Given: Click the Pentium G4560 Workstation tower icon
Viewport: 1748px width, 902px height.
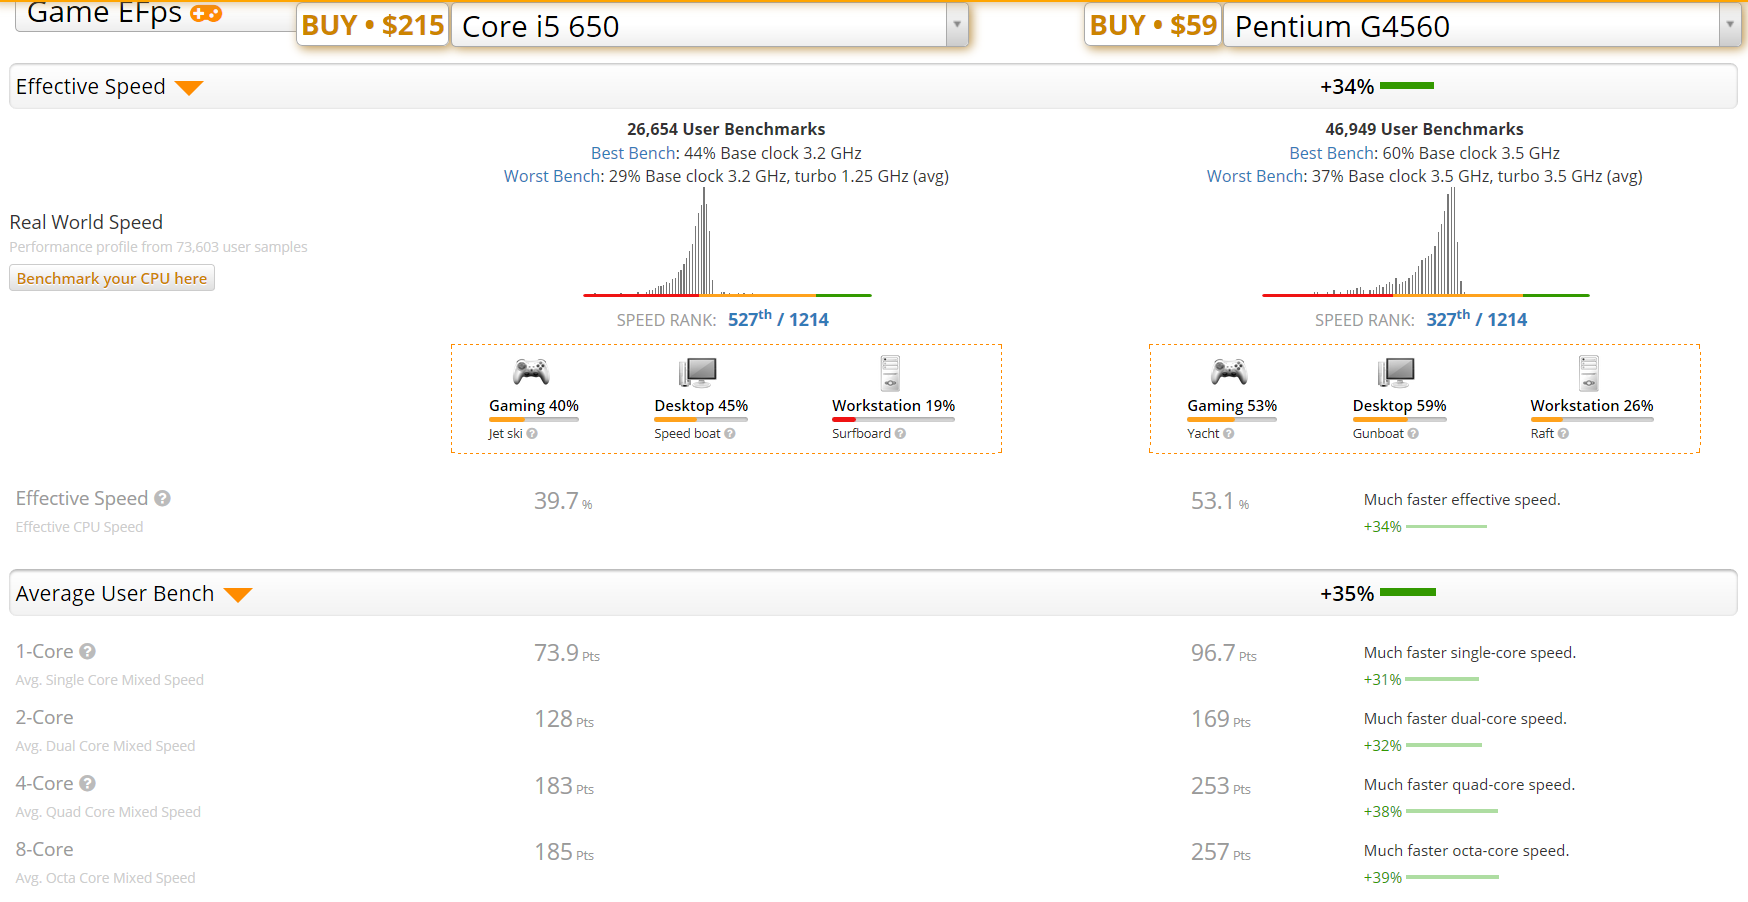Looking at the screenshot, I should [x=1589, y=373].
